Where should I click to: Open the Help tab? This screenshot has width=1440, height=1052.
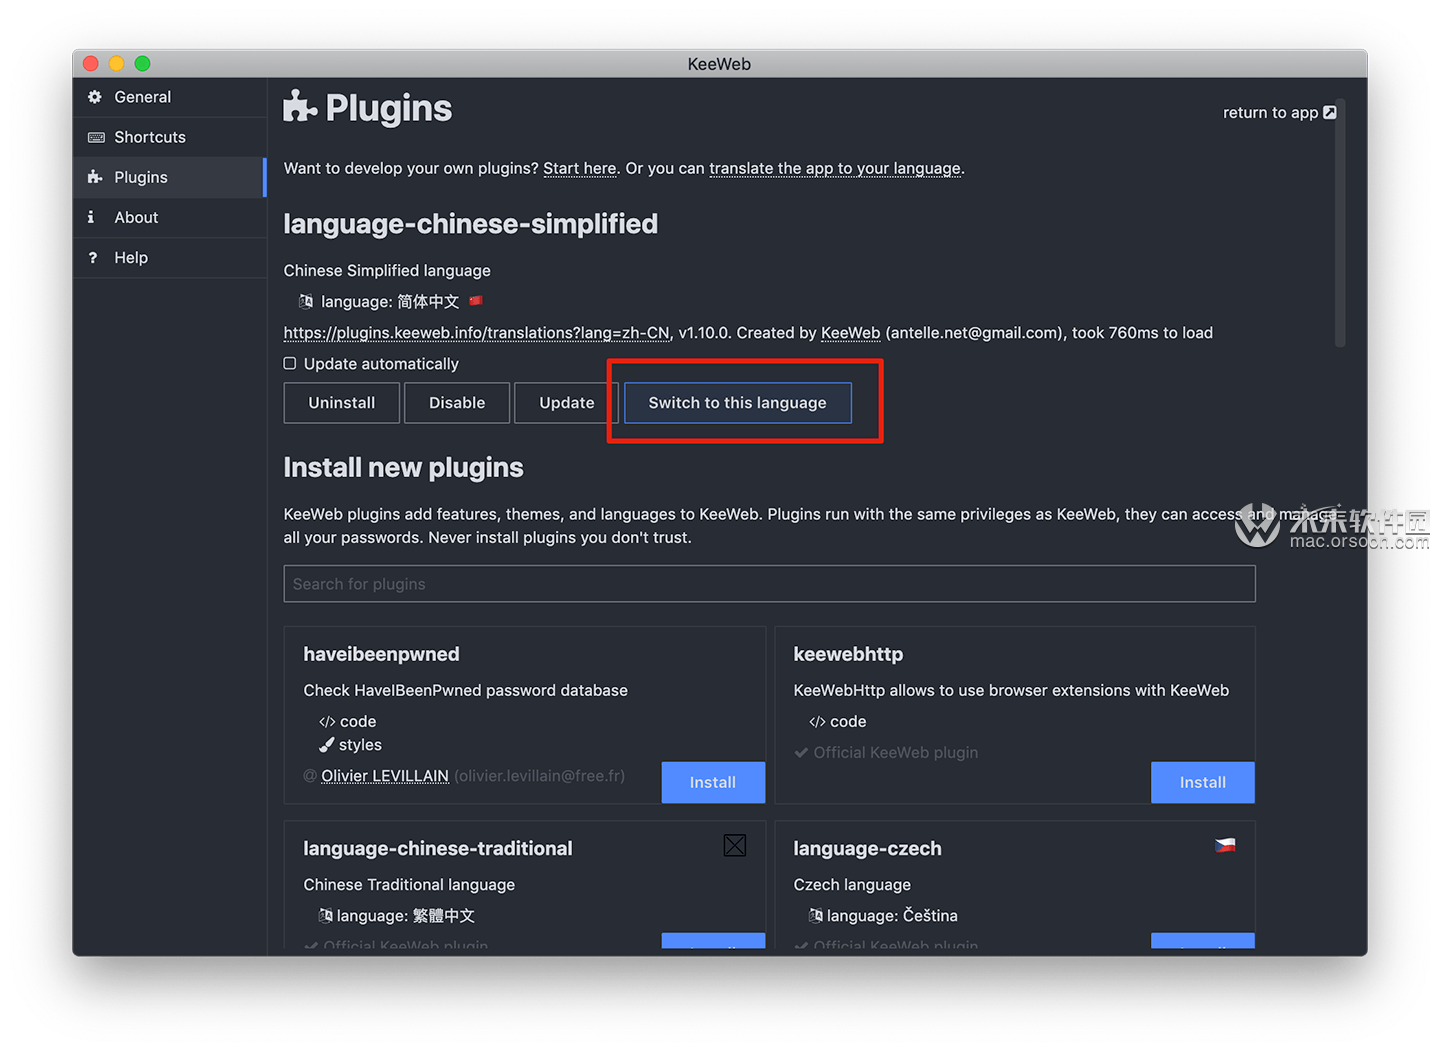pos(169,257)
